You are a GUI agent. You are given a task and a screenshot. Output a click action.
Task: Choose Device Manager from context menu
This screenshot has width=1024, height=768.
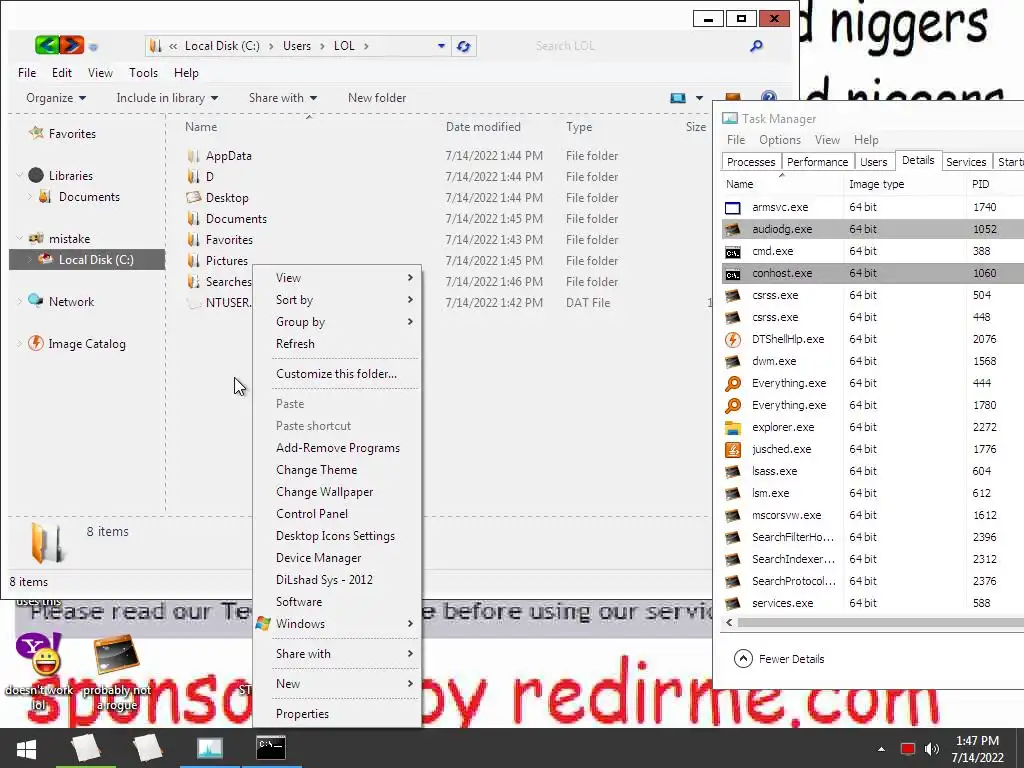[337, 558]
